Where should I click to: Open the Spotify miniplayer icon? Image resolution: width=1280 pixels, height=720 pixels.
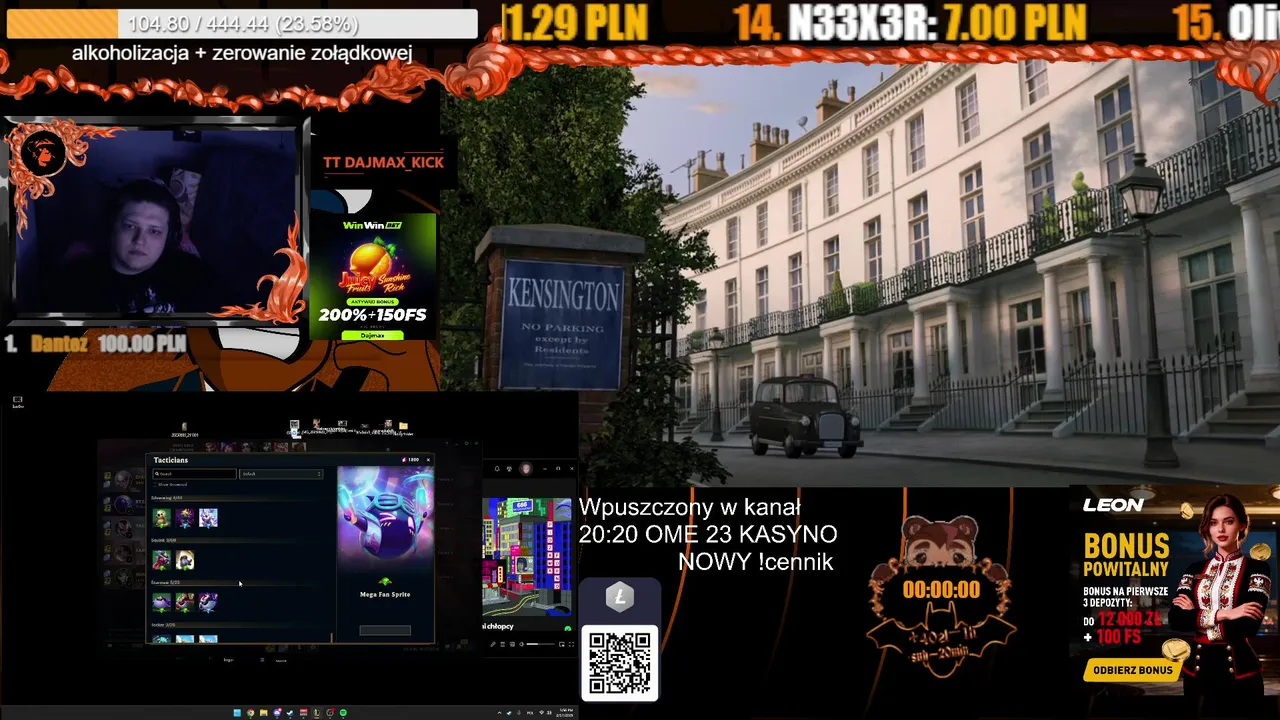(x=562, y=644)
